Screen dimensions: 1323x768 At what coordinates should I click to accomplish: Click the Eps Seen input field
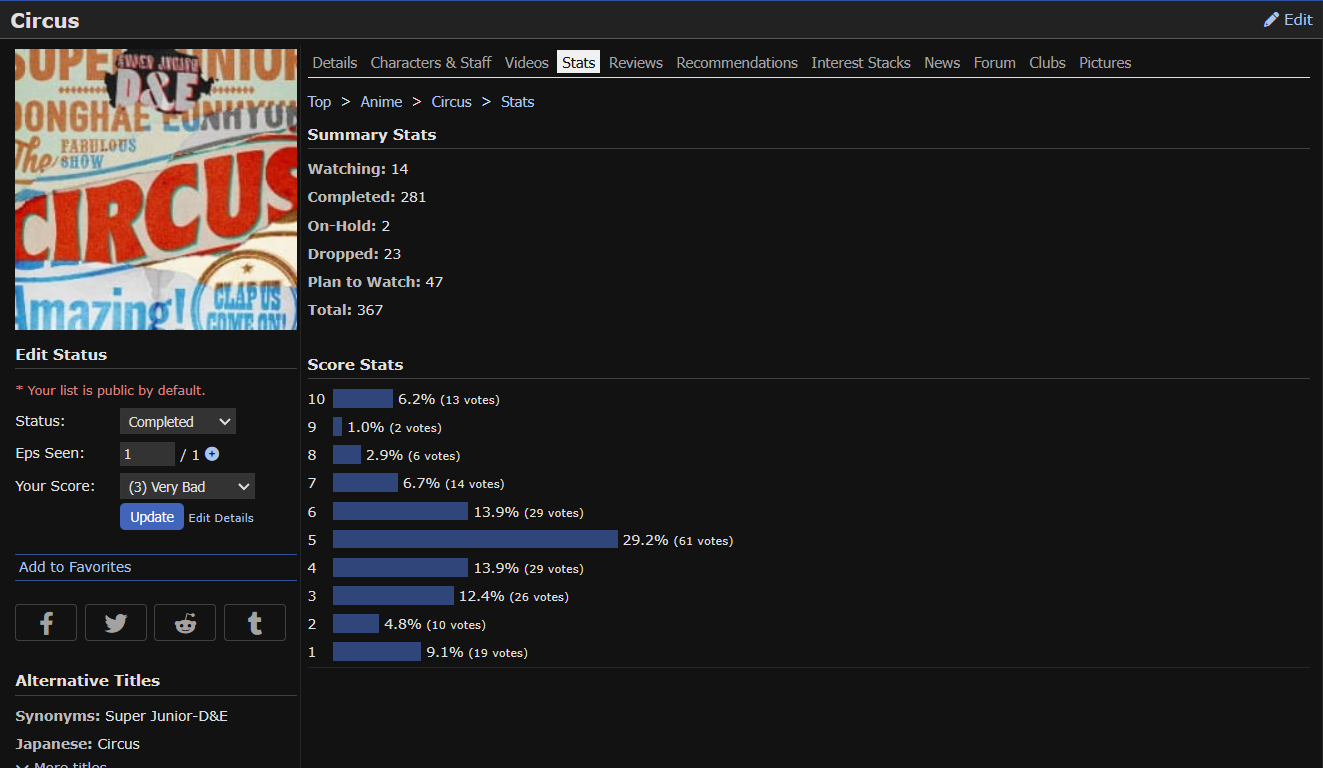pyautogui.click(x=147, y=454)
